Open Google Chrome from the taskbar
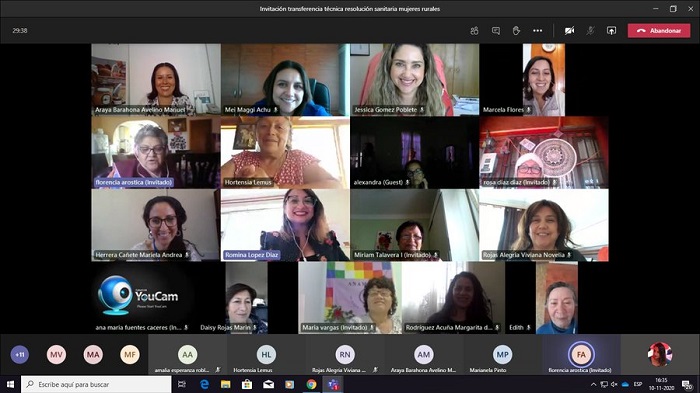Viewport: 700px width, 393px height. click(x=311, y=384)
